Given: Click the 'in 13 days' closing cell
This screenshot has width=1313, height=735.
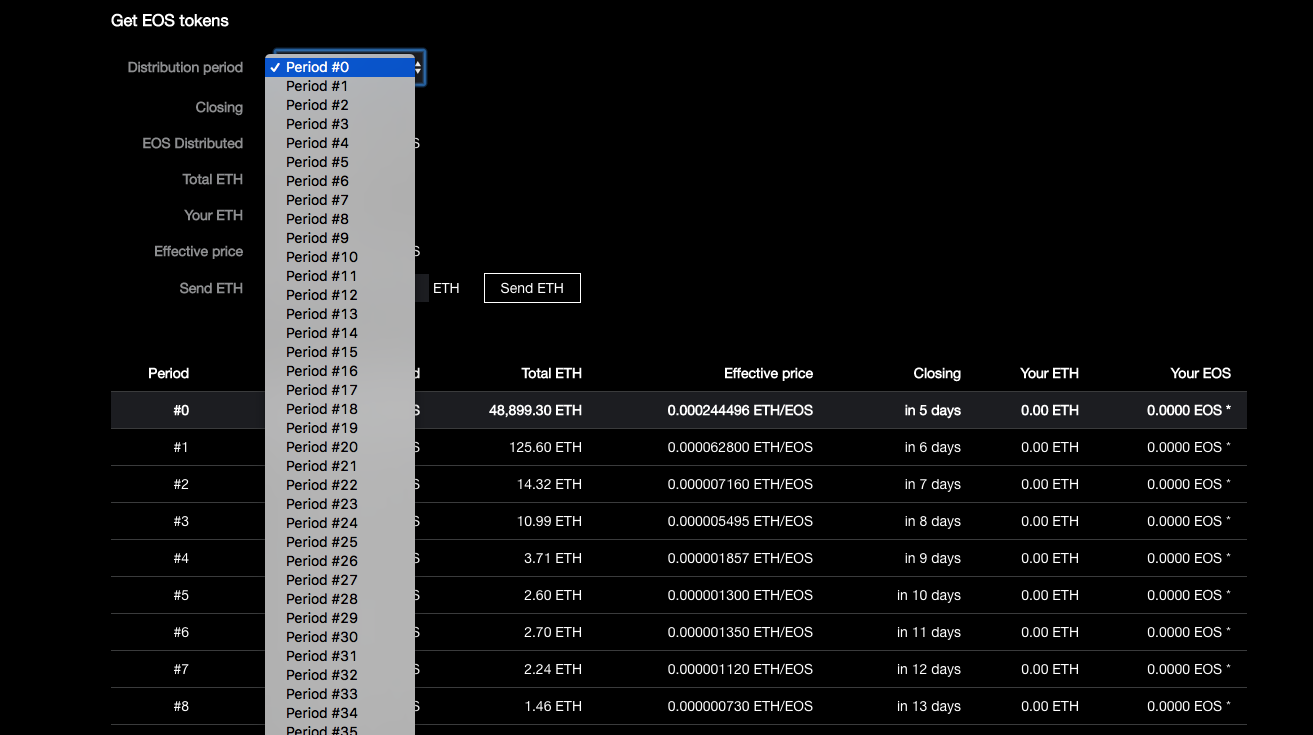Looking at the screenshot, I should click(x=929, y=706).
